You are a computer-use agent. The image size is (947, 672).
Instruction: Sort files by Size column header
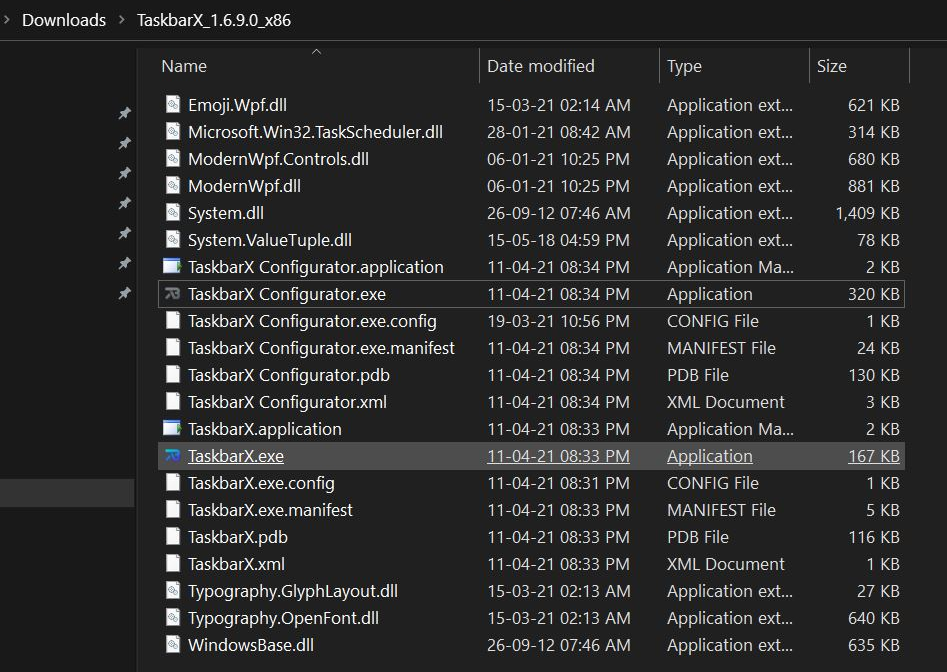tap(831, 66)
